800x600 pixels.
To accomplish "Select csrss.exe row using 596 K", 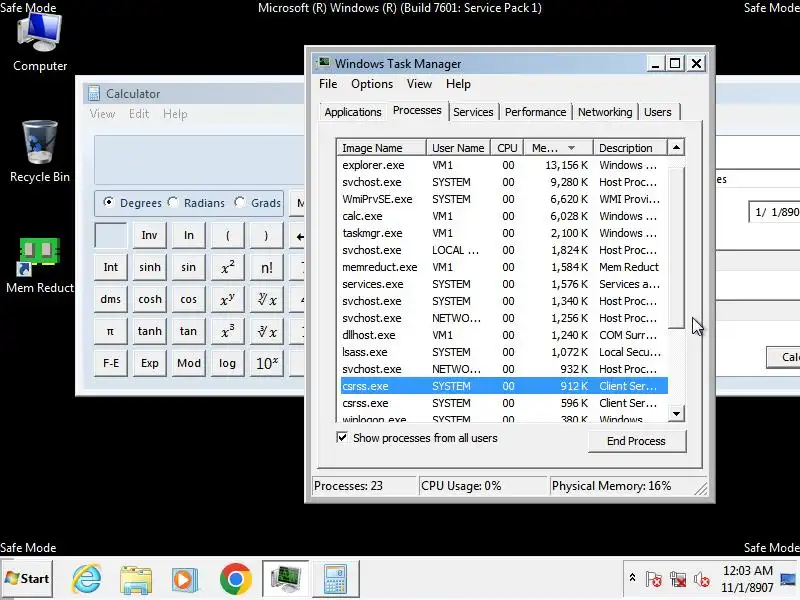I will 504,403.
